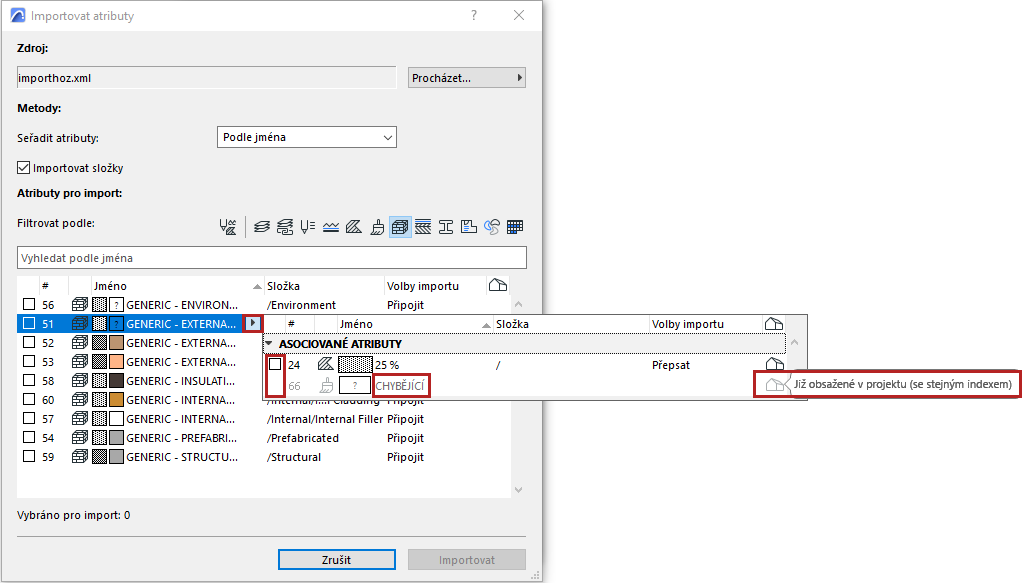Collapse the ASOCIOVANÉ ATRIBUTY group
Viewport: 1022px width, 583px height.
tap(269, 343)
